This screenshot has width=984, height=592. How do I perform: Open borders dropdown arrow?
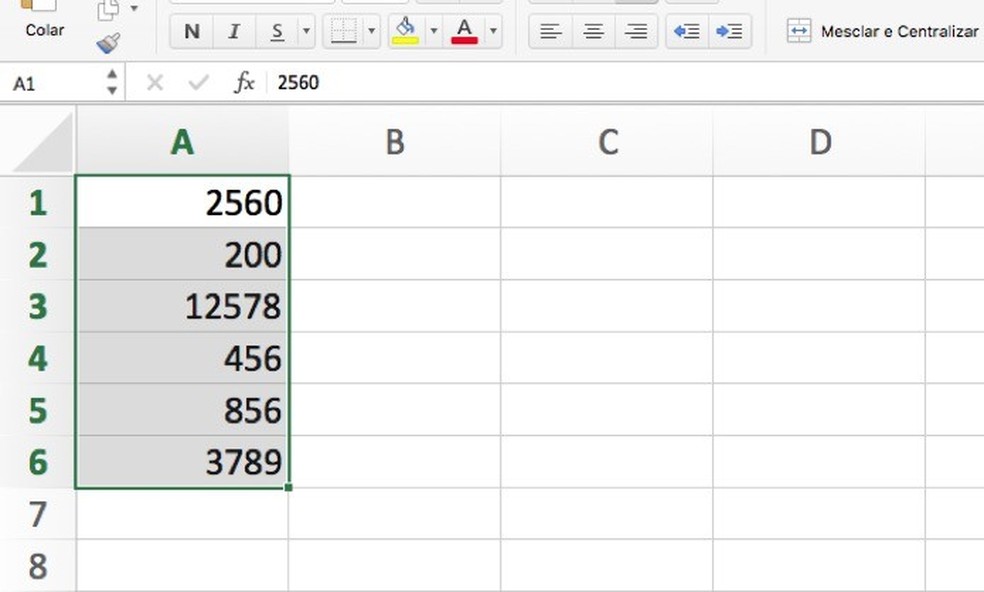click(371, 31)
